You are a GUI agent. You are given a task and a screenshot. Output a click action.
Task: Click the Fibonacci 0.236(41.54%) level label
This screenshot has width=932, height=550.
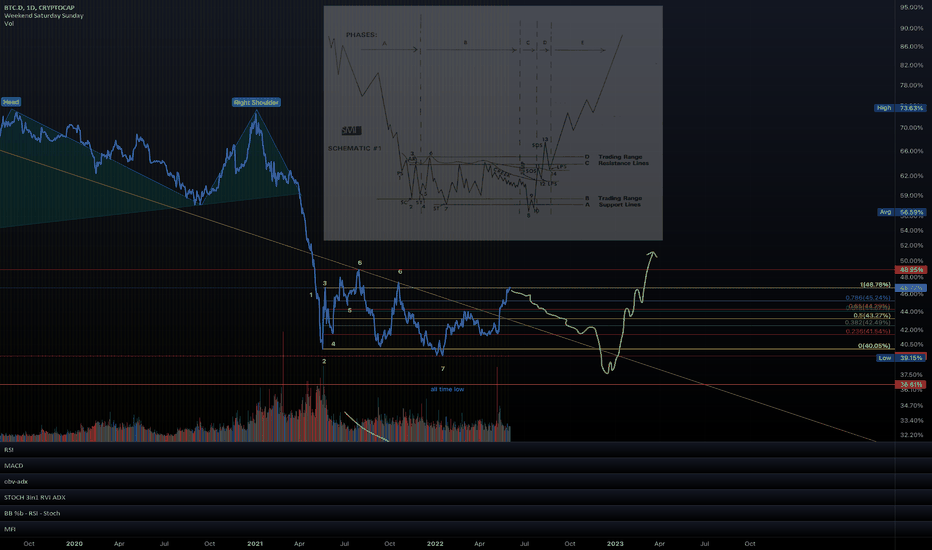coord(868,331)
